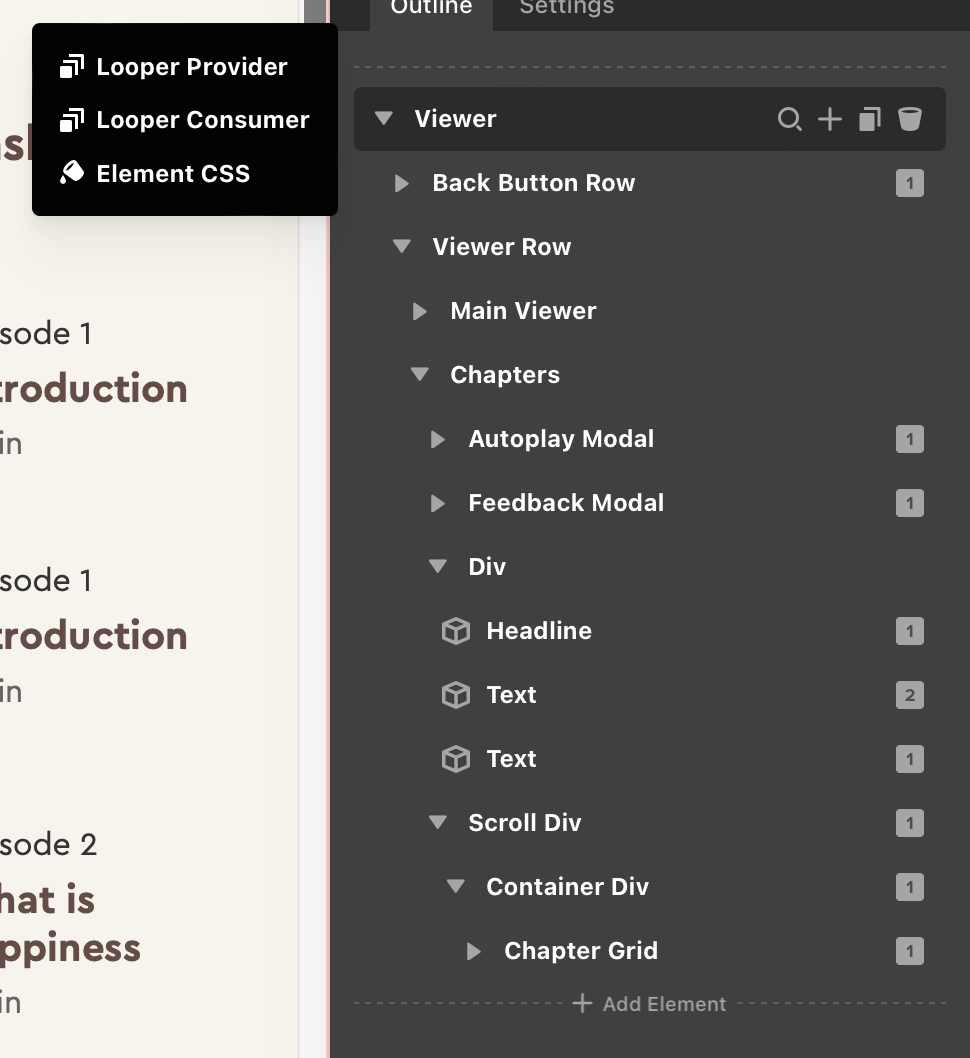Click badge 1 on Chapter Grid row

click(x=910, y=951)
